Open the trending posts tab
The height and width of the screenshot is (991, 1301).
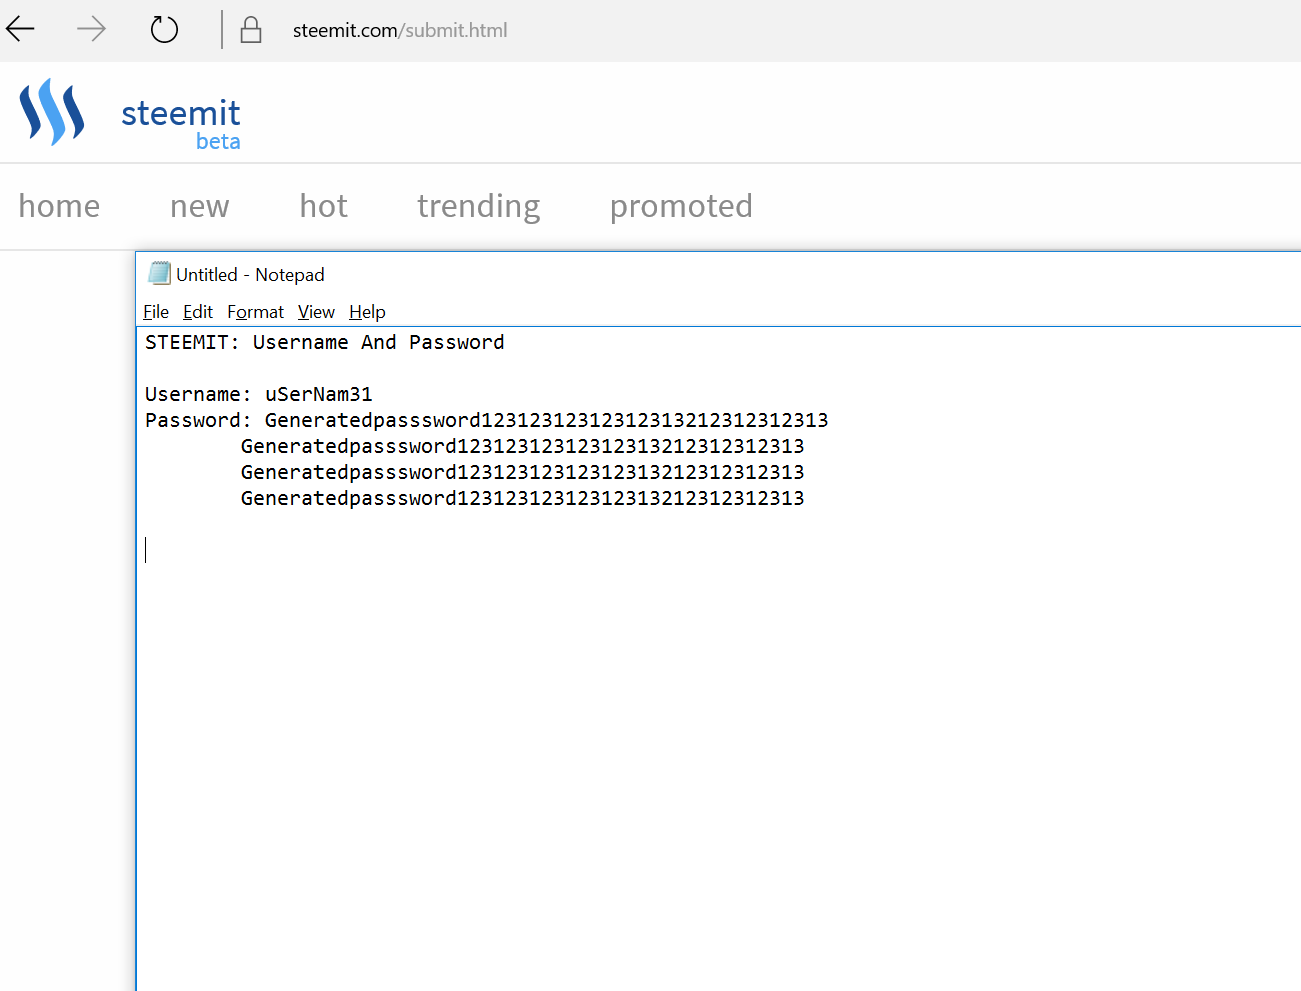[x=479, y=206]
